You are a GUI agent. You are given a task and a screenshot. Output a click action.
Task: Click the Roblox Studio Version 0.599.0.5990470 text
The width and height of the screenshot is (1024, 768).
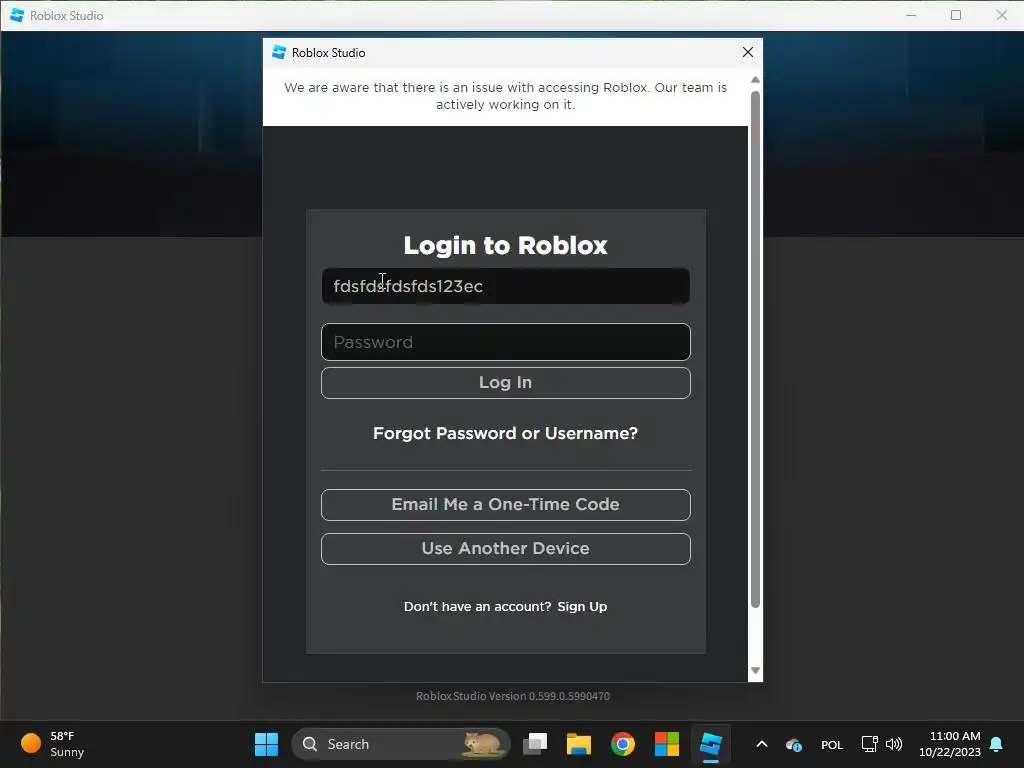pyautogui.click(x=513, y=696)
